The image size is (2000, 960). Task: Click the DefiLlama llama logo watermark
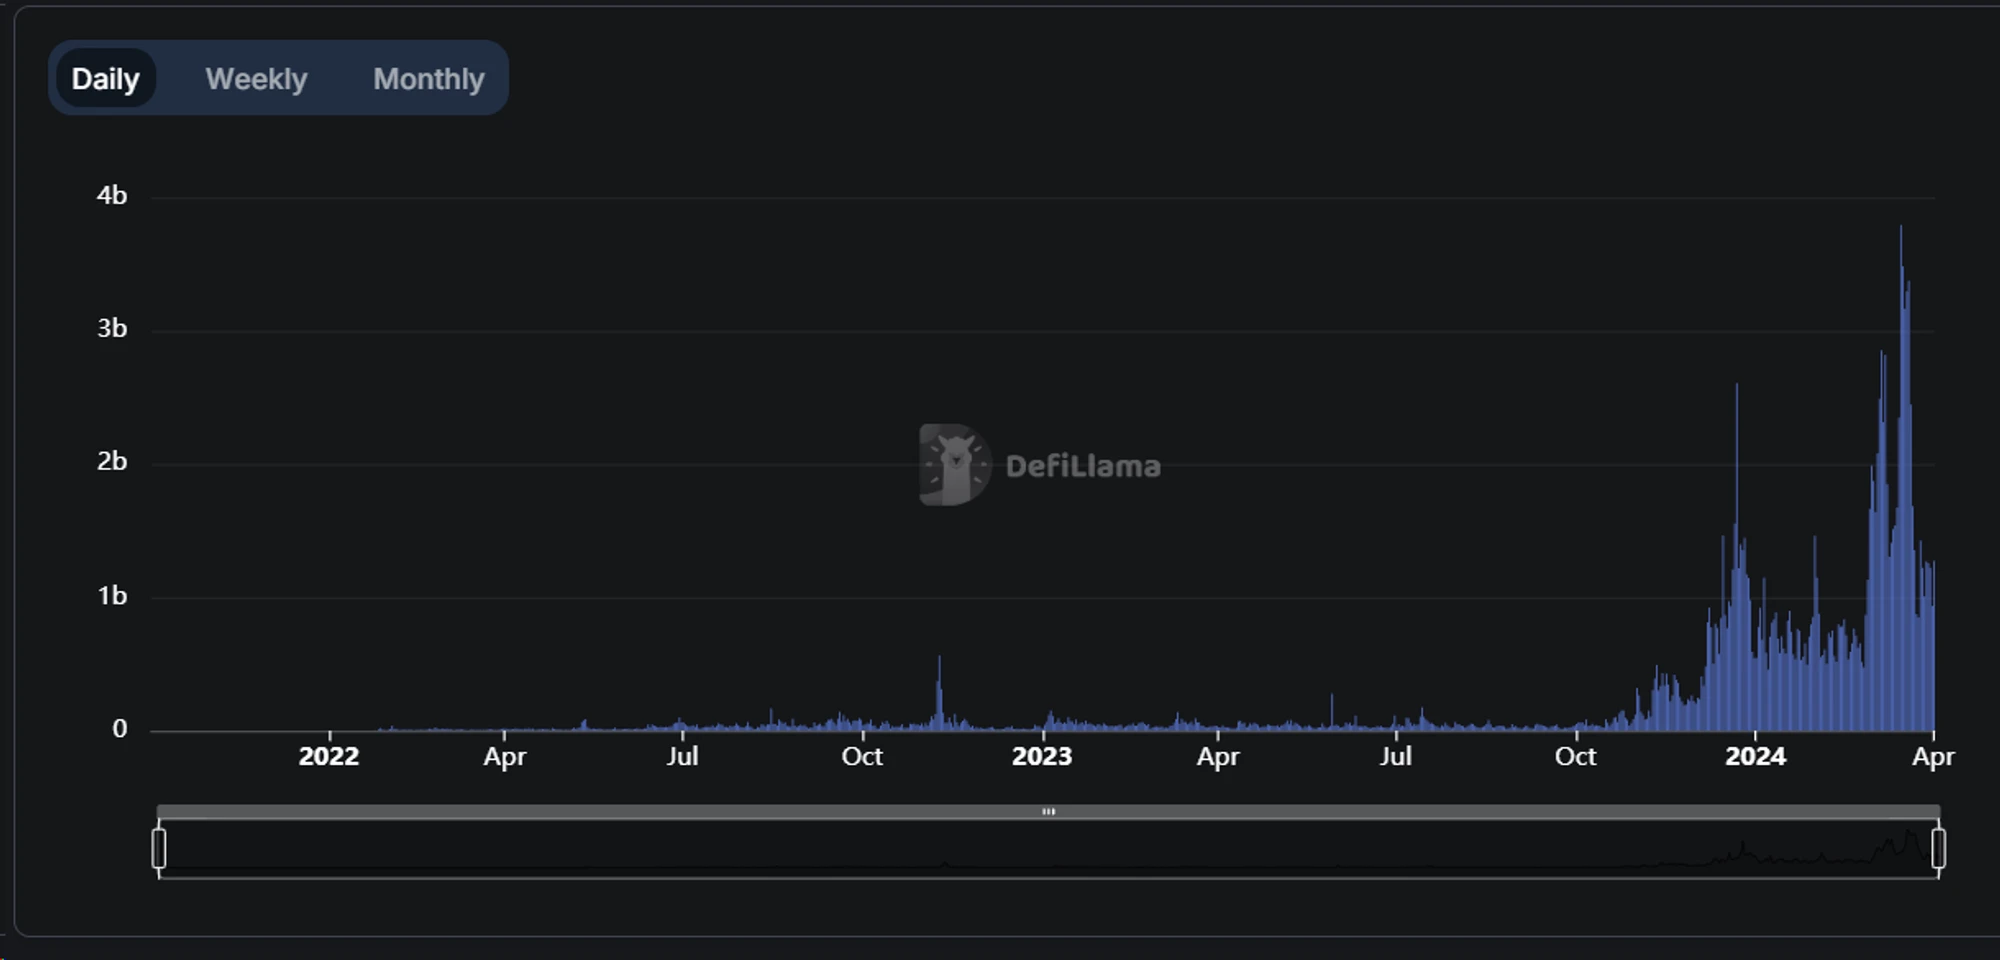click(954, 465)
